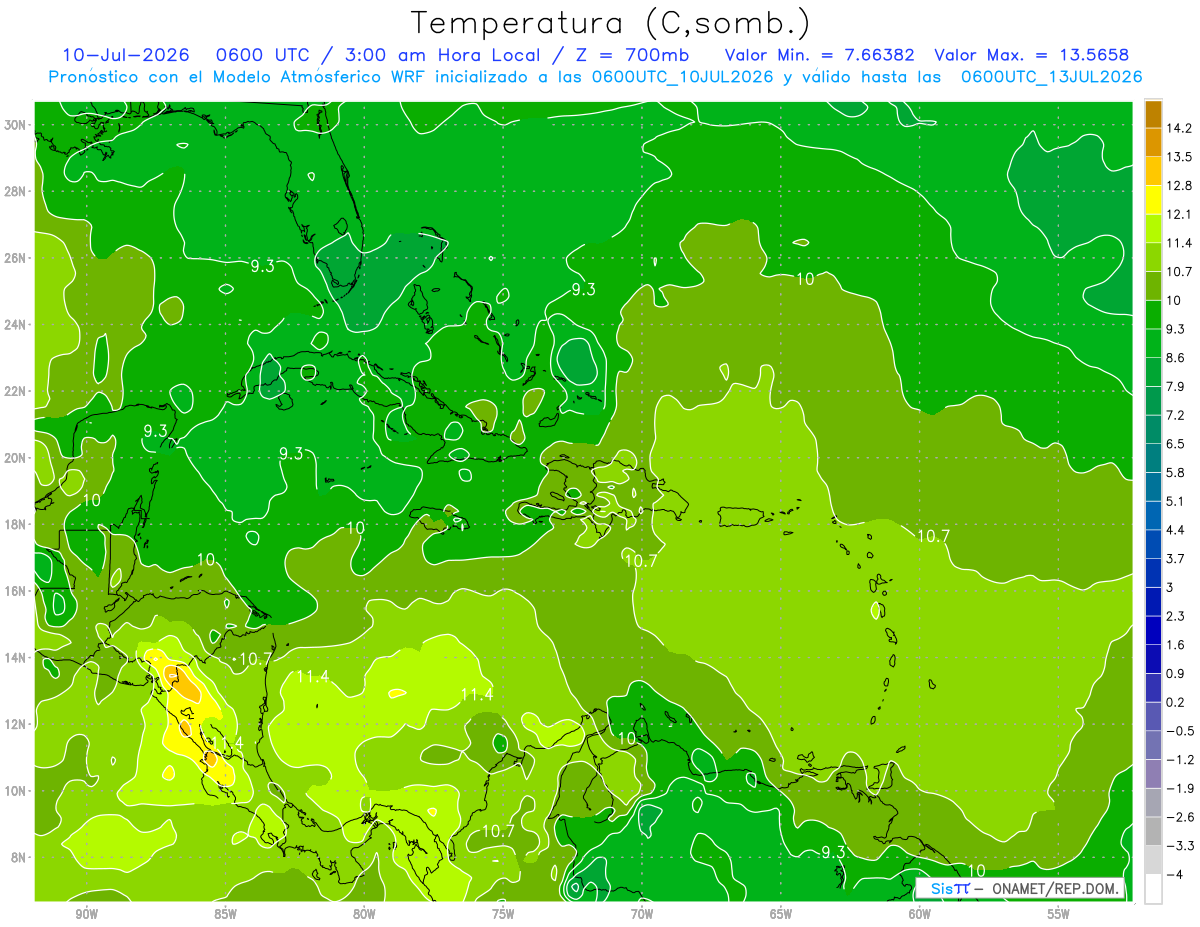
Task: Click the 7.2 label on the color scale
Action: click(x=1175, y=415)
